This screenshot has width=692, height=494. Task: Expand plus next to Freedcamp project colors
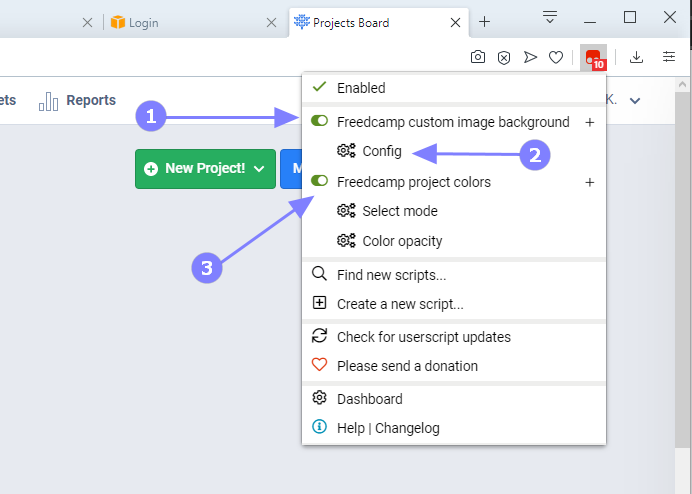click(x=590, y=182)
